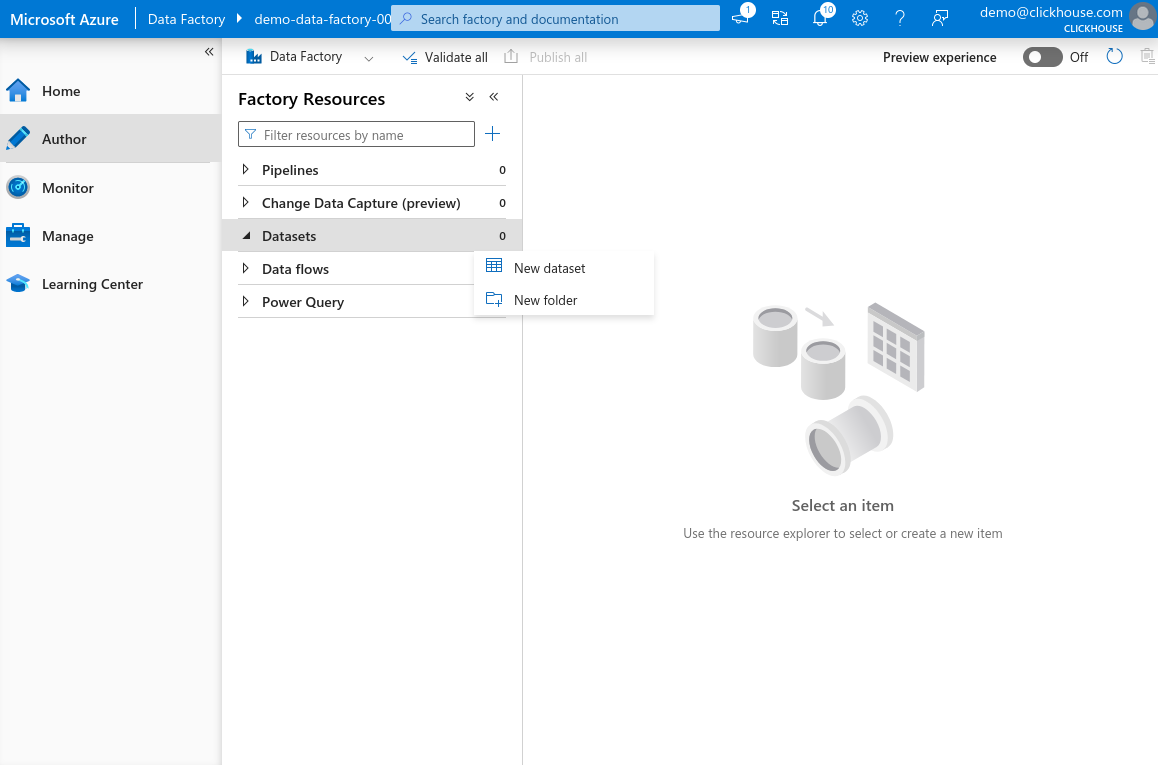Go to the Monitor page
This screenshot has height=765, width=1158.
[67, 188]
